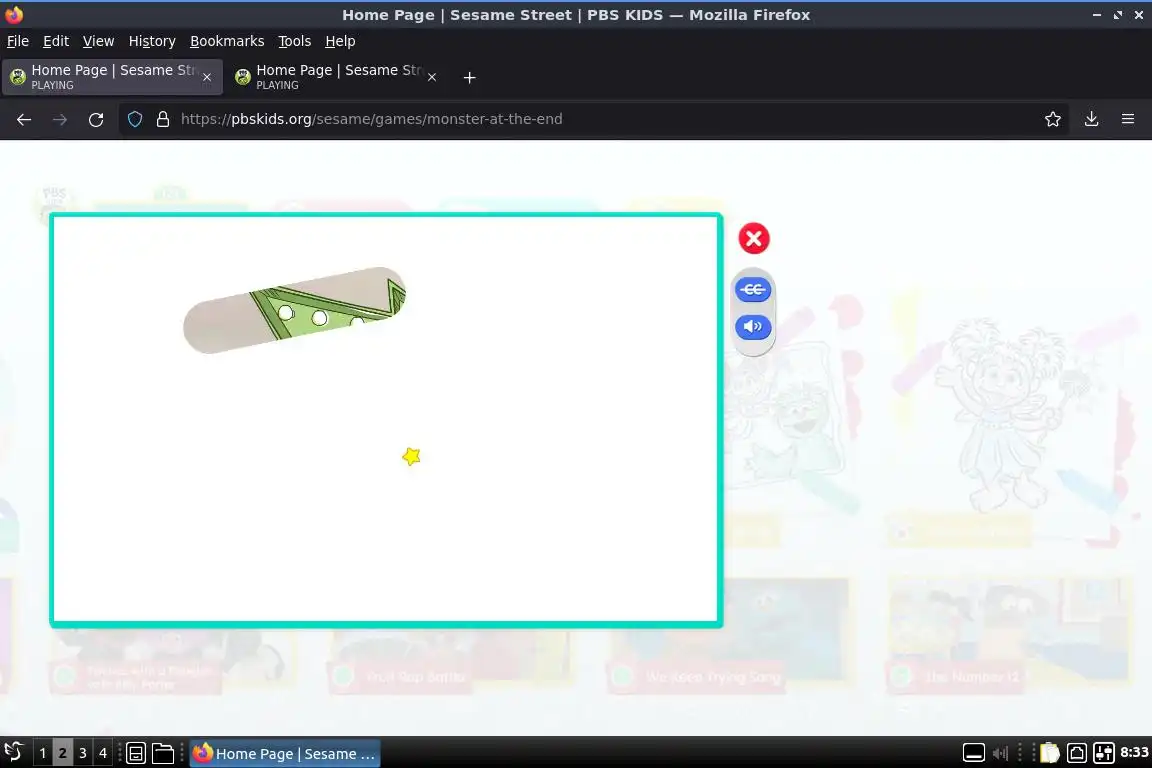
Task: Switch to workspace 1
Action: click(43, 753)
